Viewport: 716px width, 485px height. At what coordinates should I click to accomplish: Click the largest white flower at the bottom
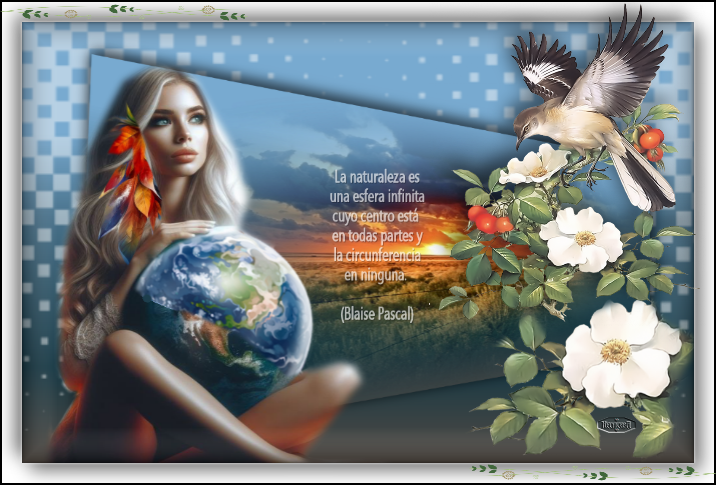click(616, 350)
